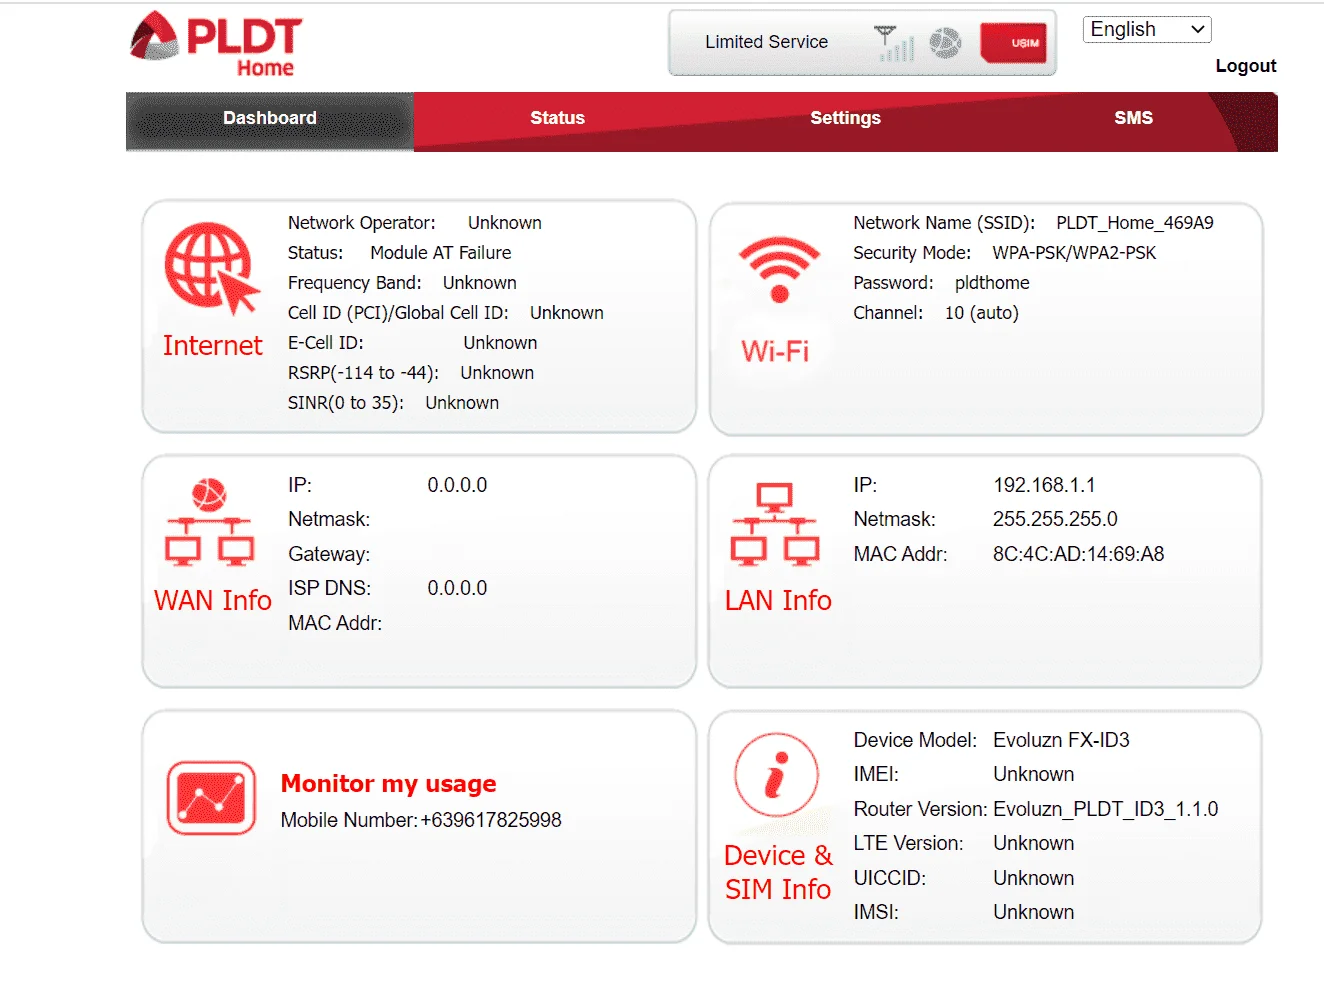1324x991 pixels.
Task: Click the RSRP(-114 to -44) label
Action: coord(363,373)
